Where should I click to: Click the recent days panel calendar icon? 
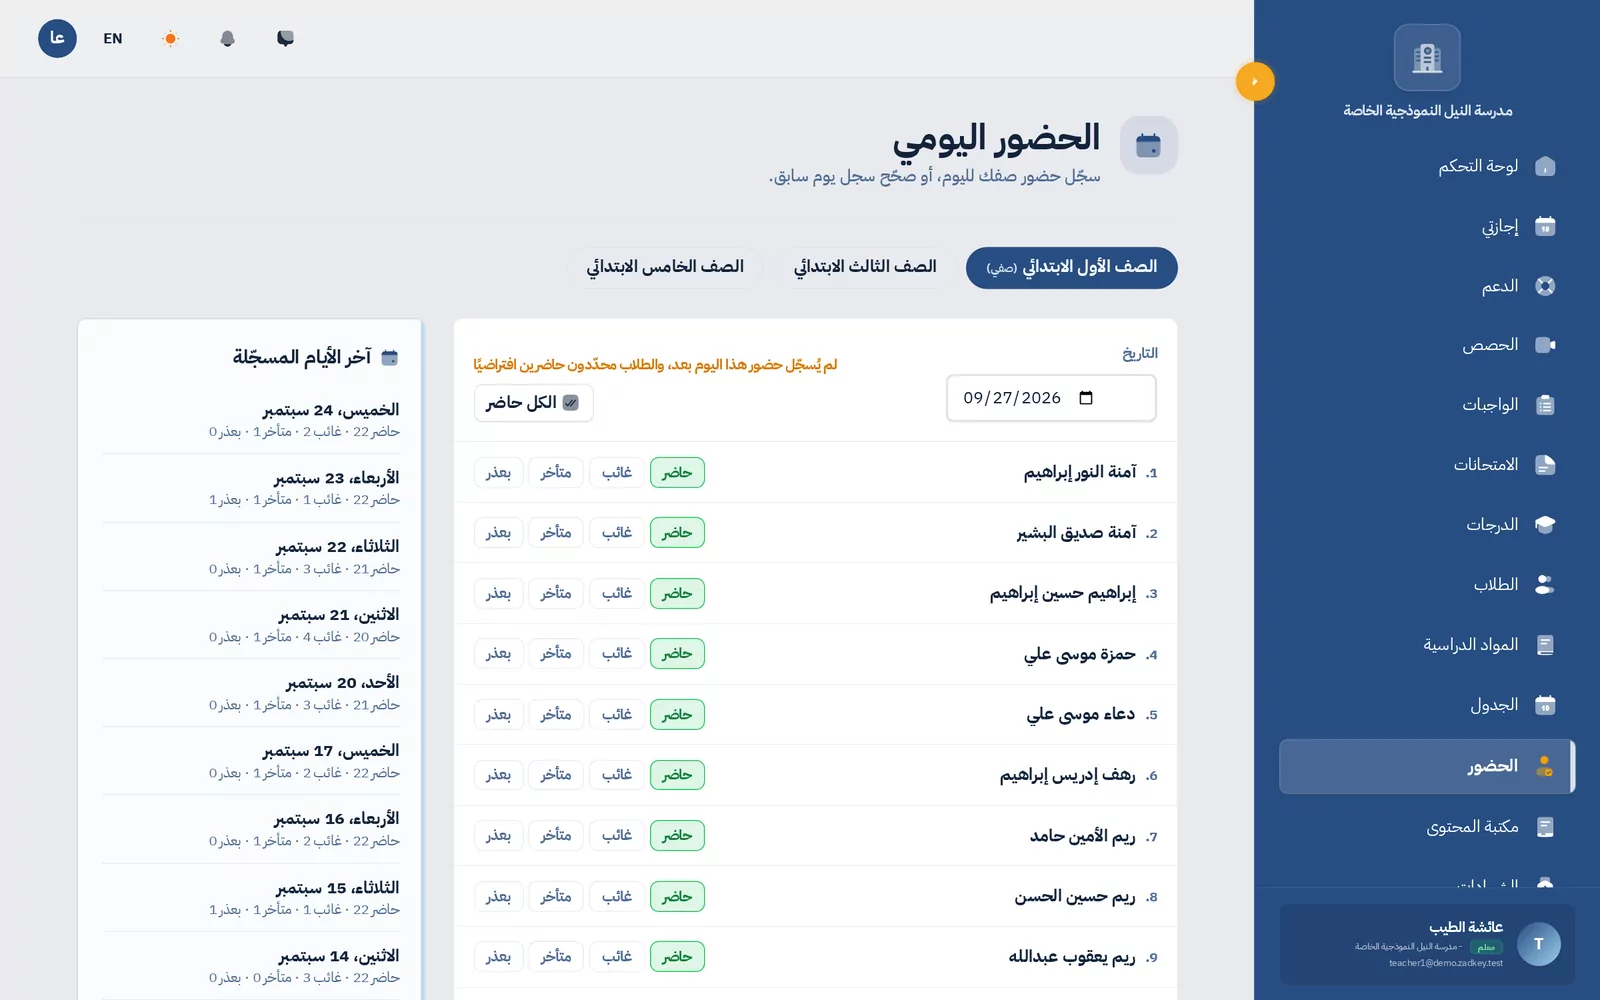(x=390, y=357)
